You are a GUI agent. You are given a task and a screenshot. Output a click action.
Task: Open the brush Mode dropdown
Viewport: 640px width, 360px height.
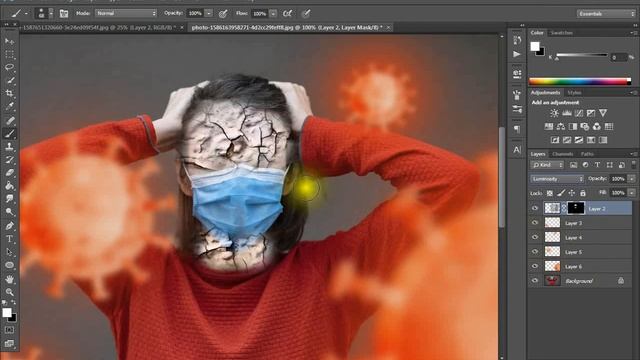click(126, 13)
